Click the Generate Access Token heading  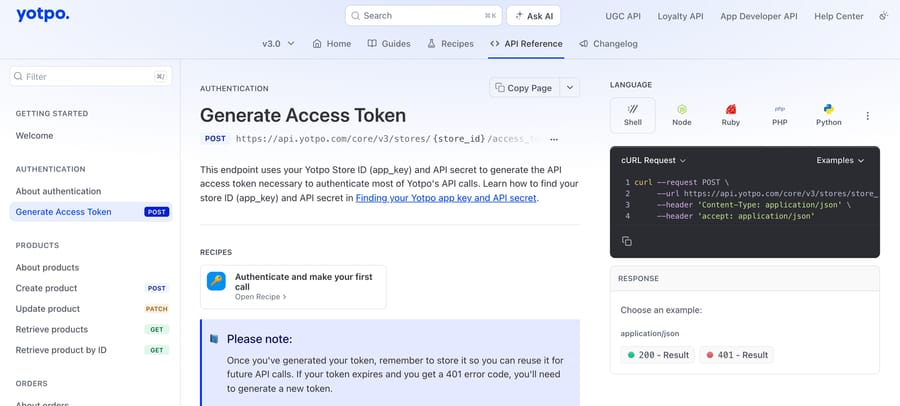coord(303,115)
